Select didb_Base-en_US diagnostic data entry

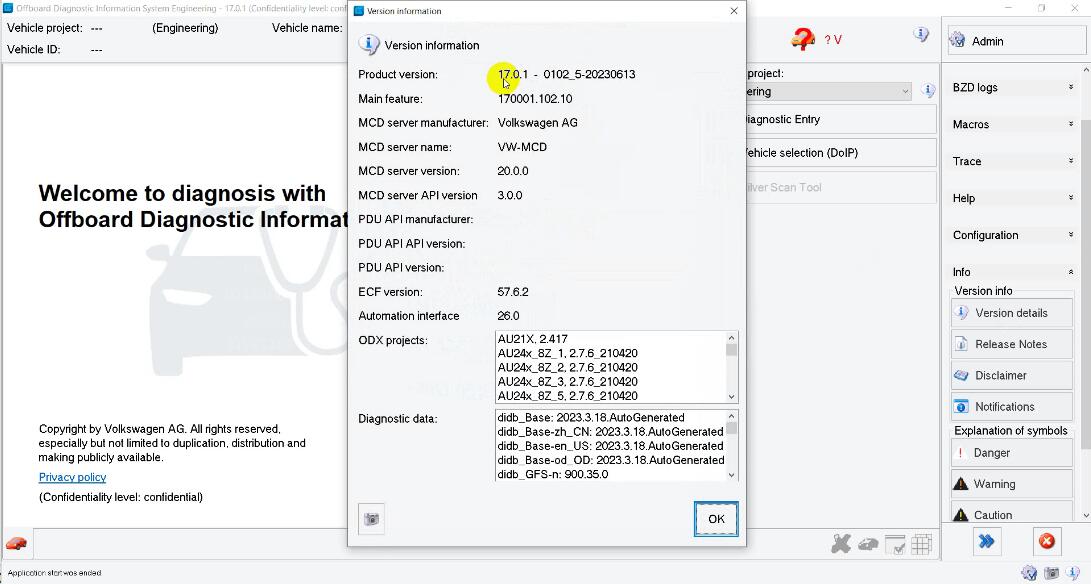point(610,446)
